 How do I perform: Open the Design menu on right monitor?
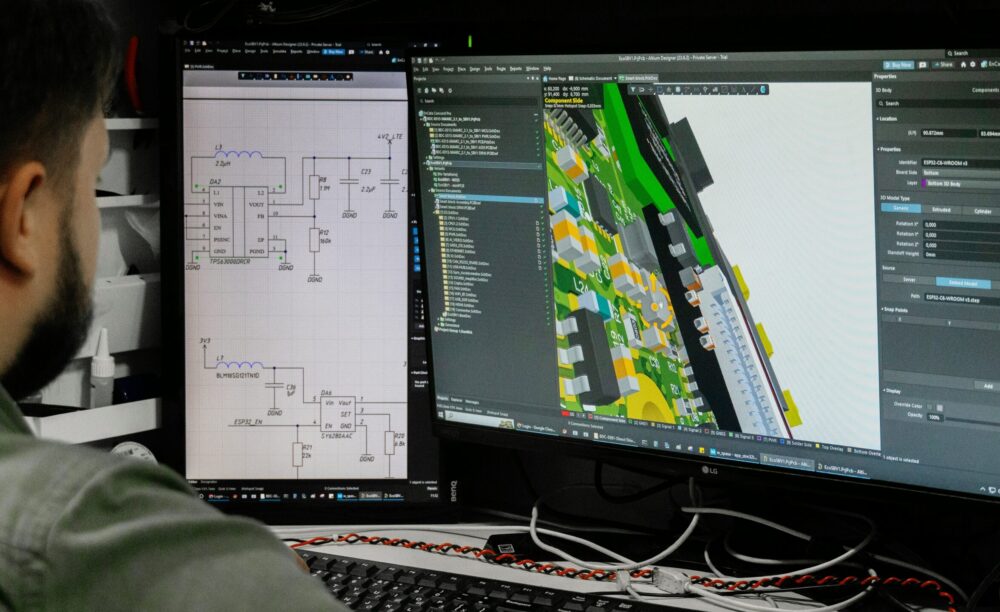[474, 68]
